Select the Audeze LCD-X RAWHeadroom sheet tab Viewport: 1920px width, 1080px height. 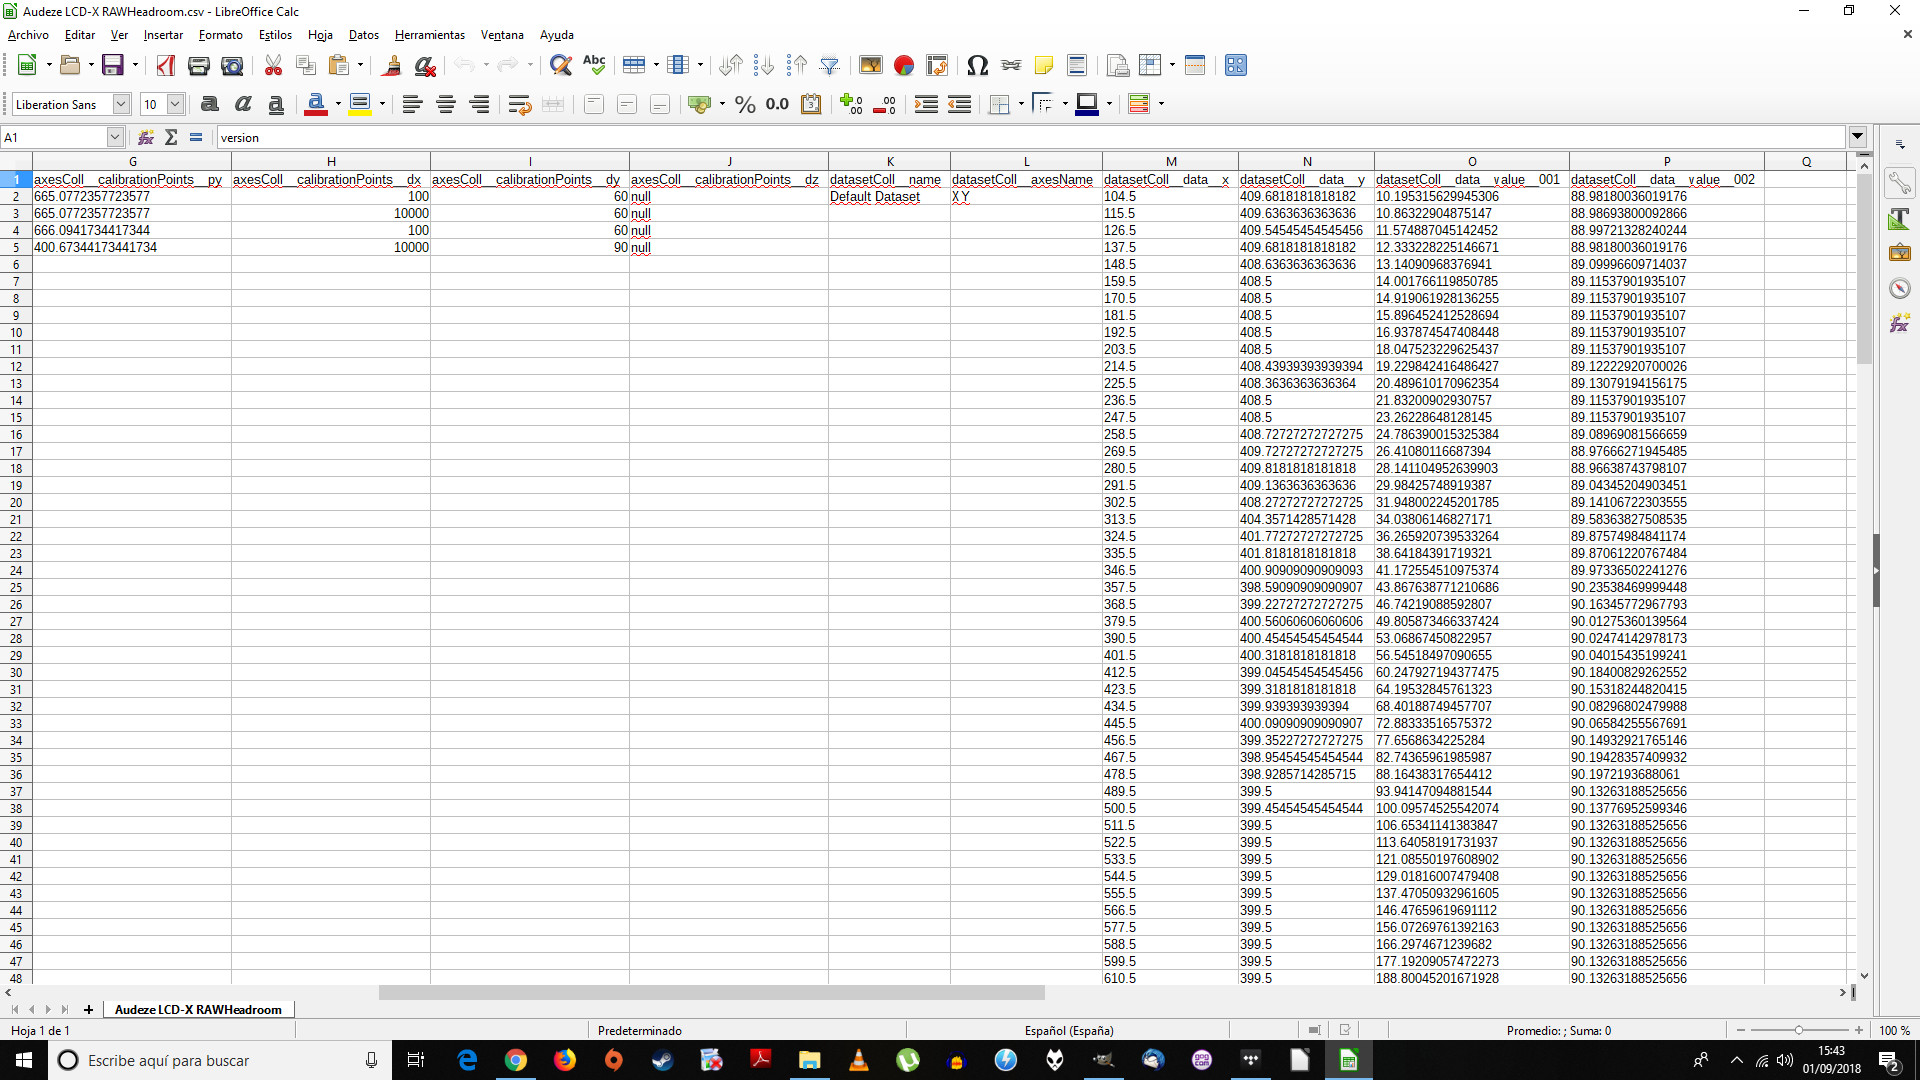pos(198,1009)
